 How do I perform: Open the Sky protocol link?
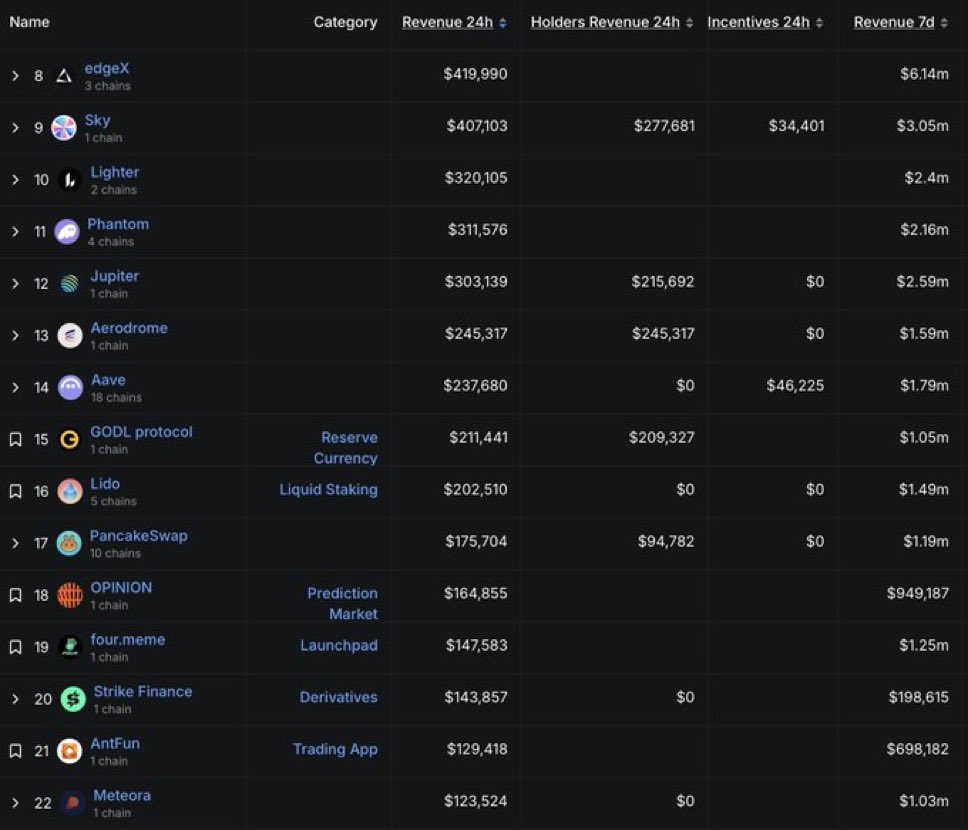coord(98,120)
